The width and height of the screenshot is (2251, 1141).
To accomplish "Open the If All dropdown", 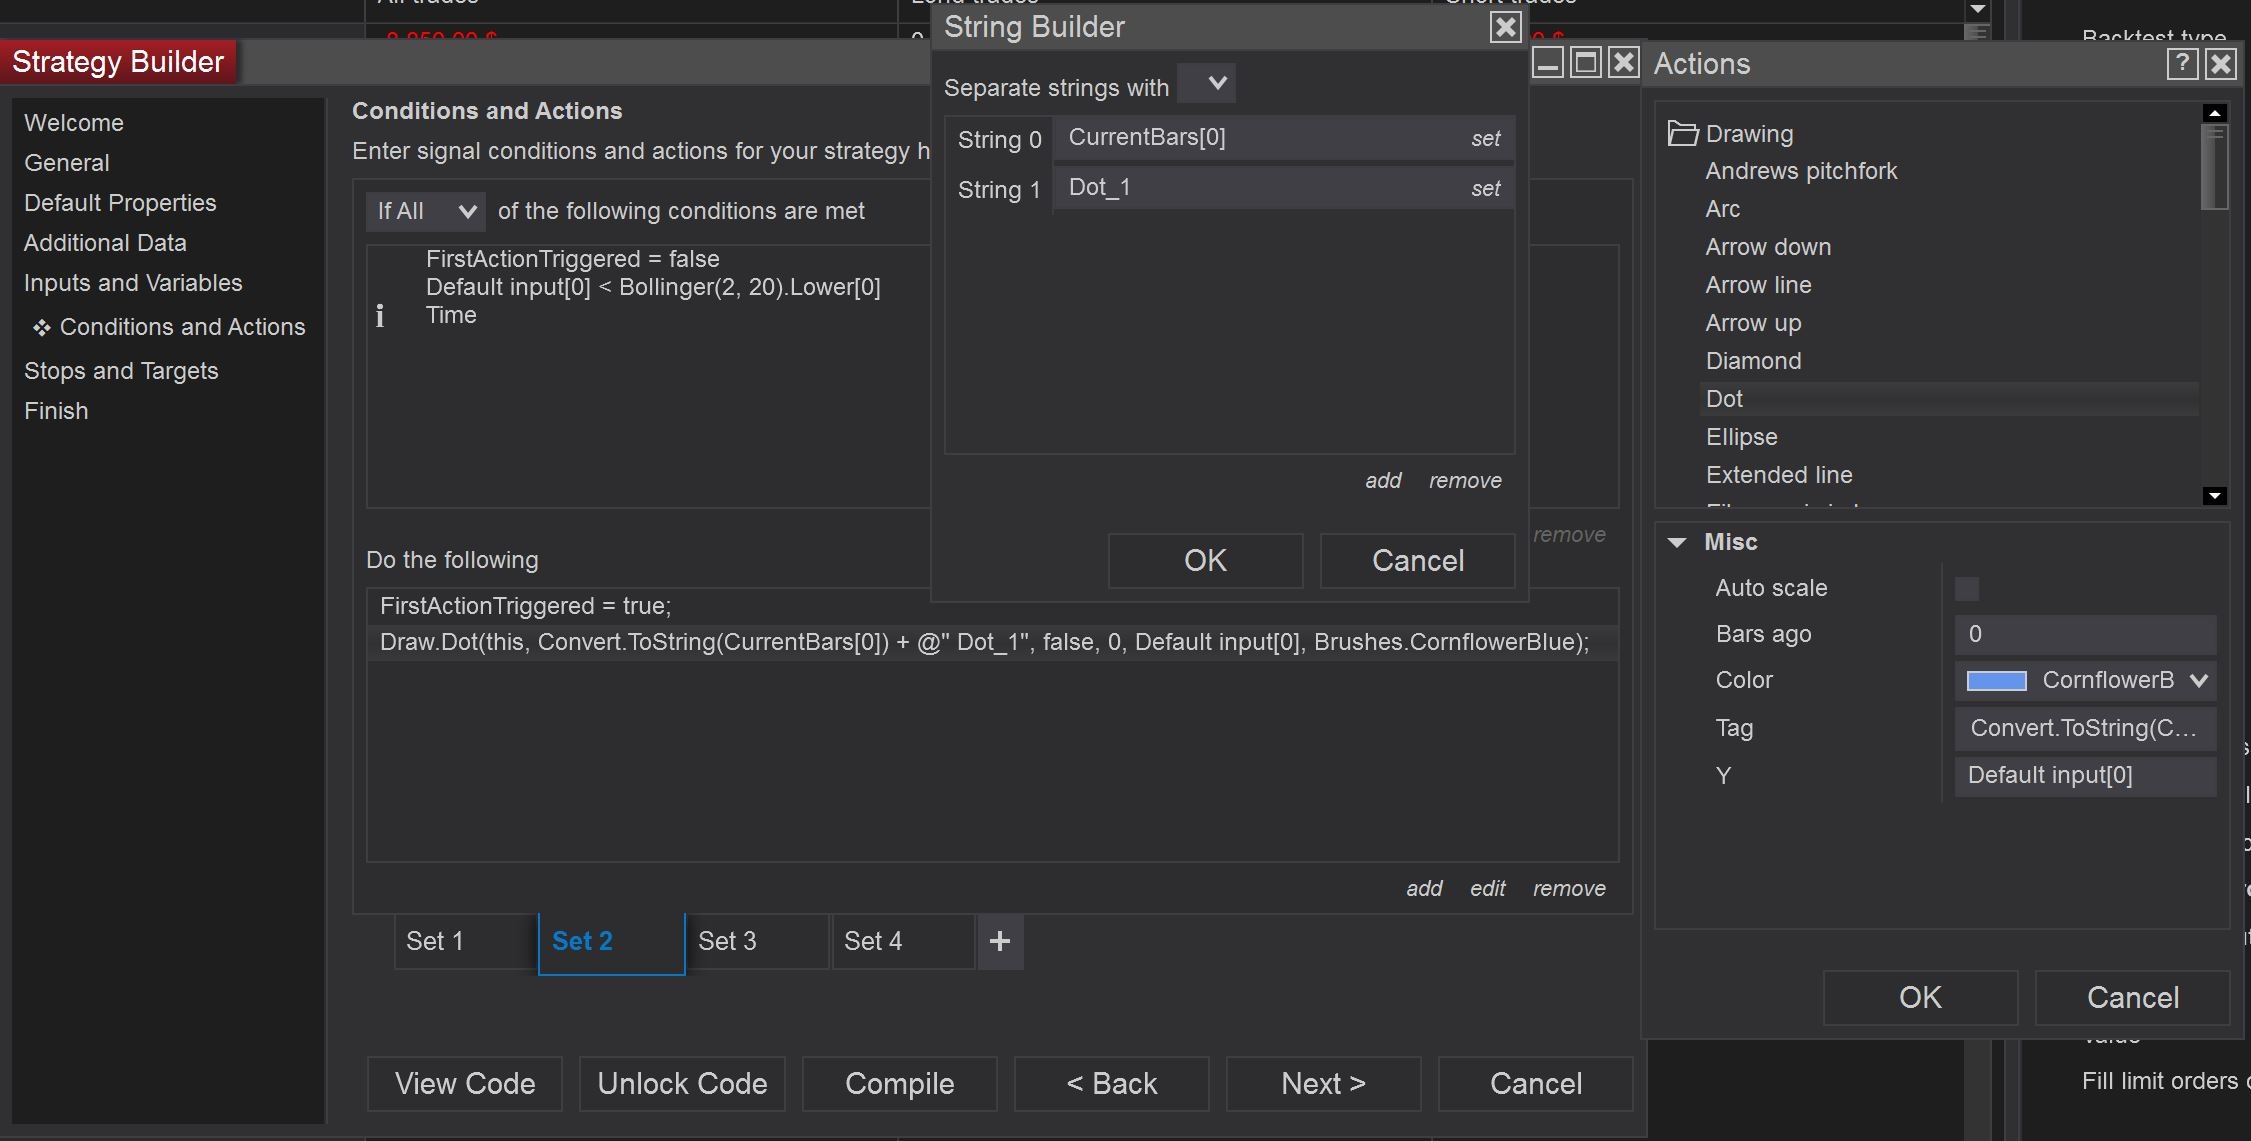I will [426, 211].
